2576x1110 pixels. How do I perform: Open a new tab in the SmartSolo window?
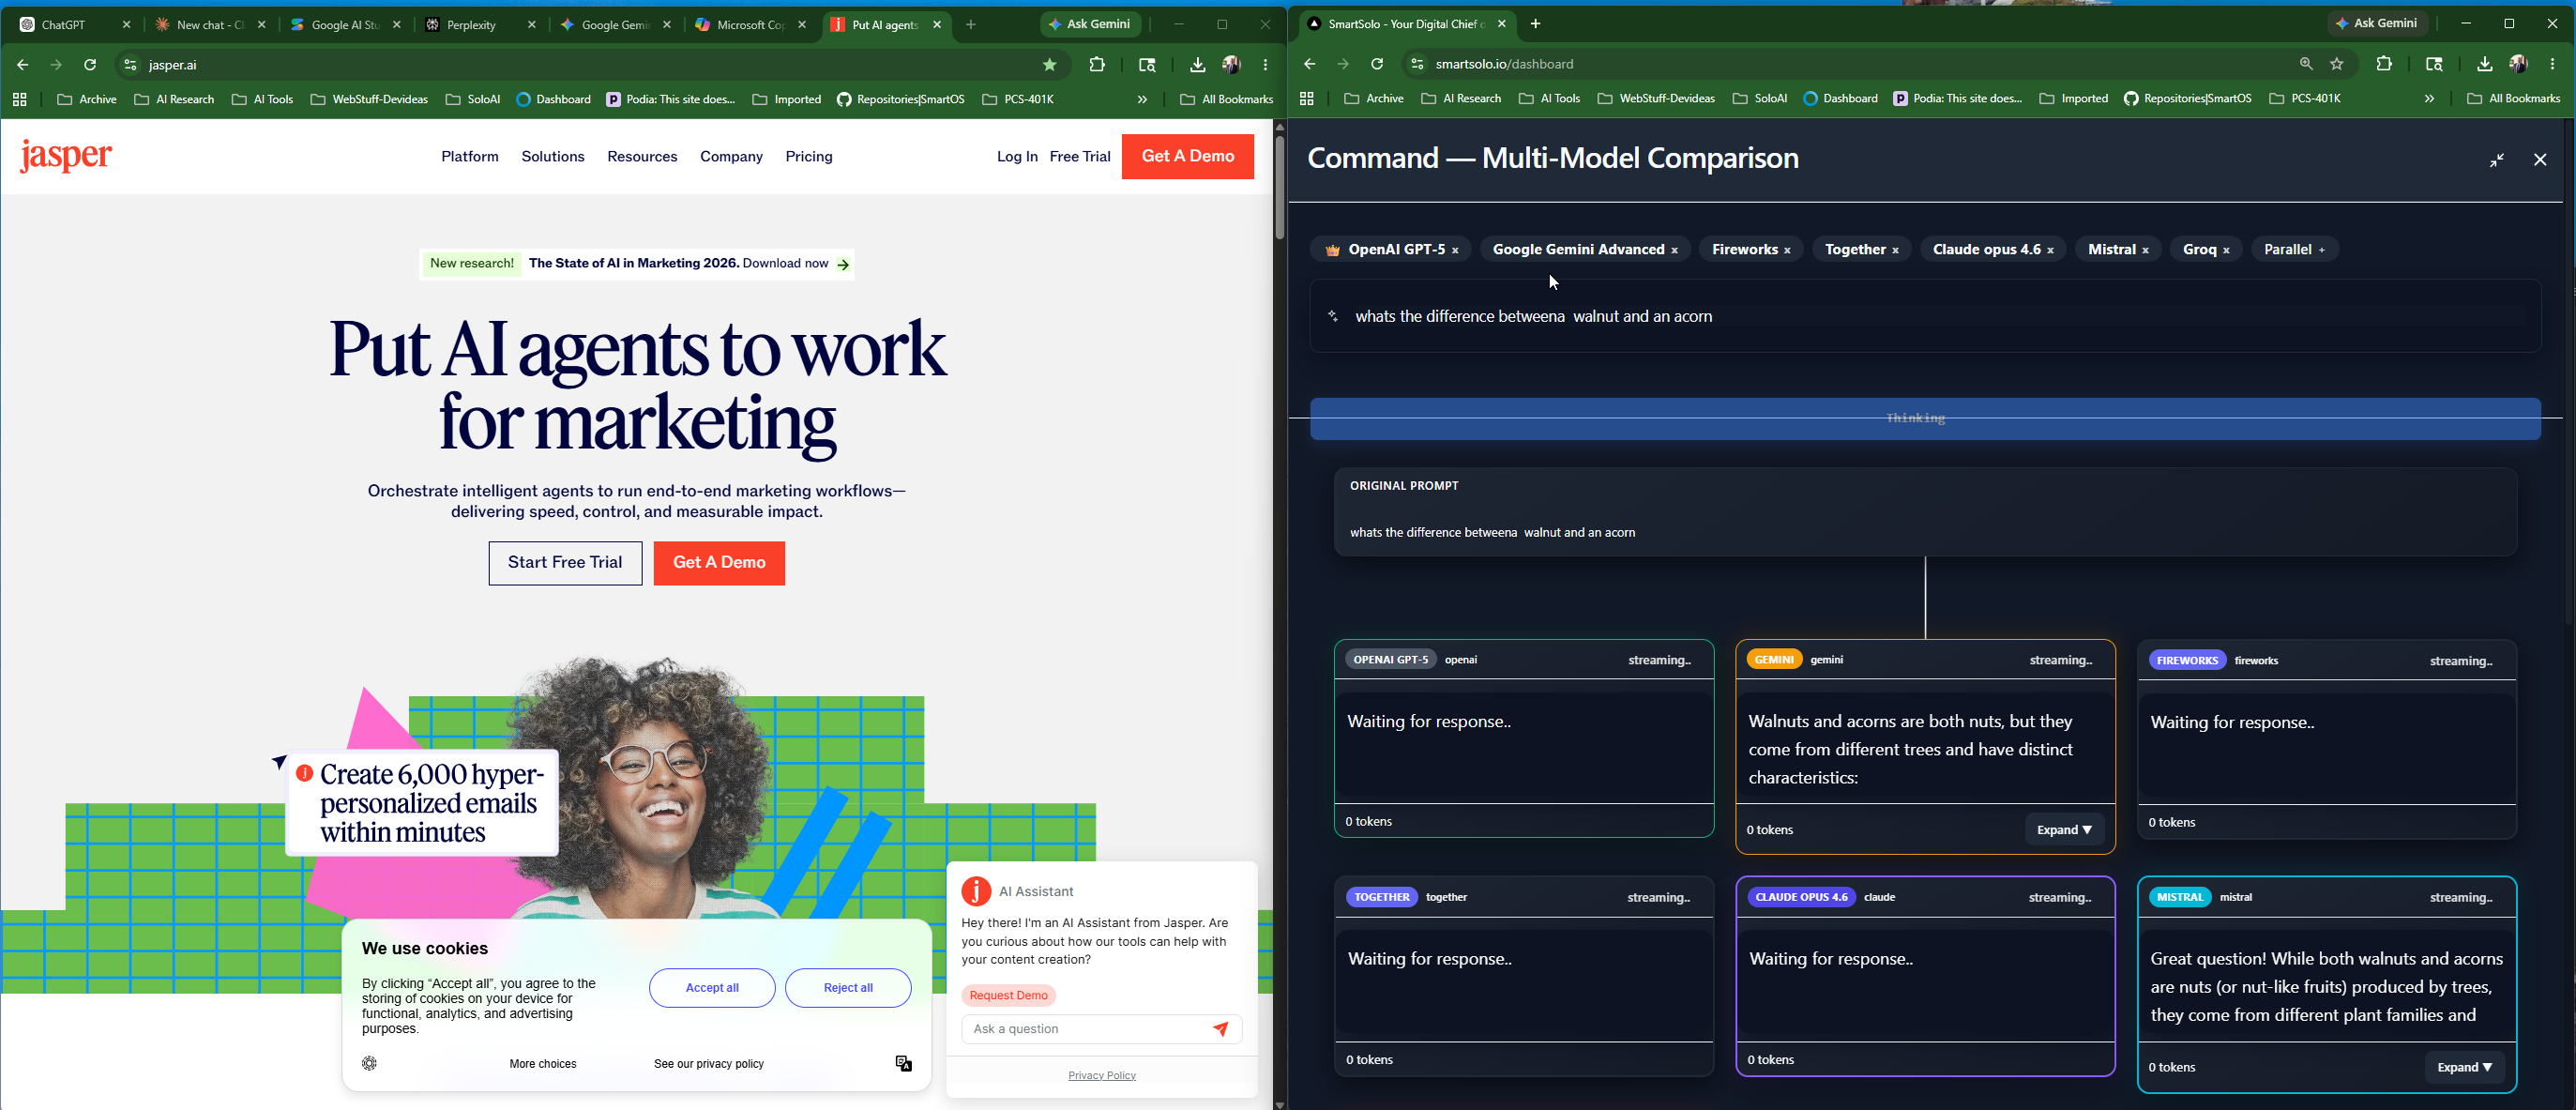tap(1536, 24)
